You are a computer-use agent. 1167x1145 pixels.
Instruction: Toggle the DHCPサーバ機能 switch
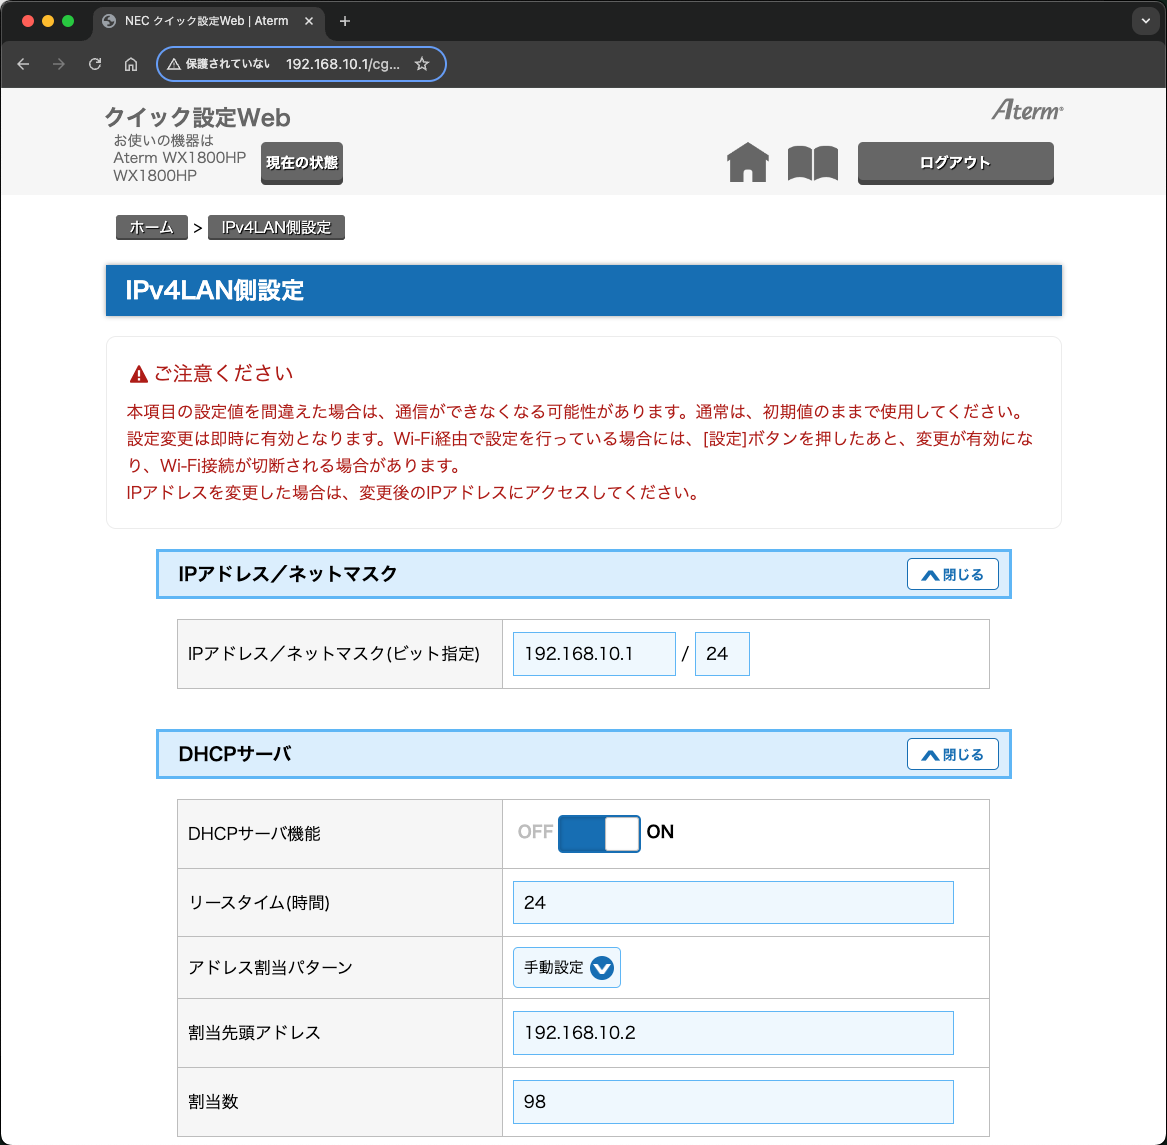(599, 833)
